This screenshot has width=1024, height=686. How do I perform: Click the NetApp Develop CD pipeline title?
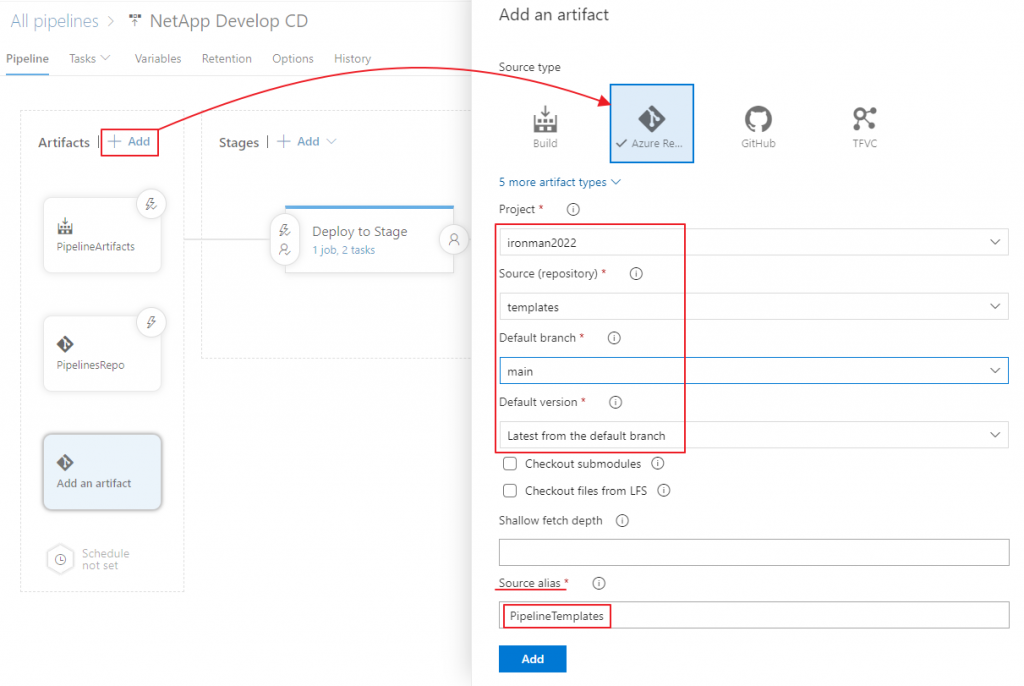(229, 21)
